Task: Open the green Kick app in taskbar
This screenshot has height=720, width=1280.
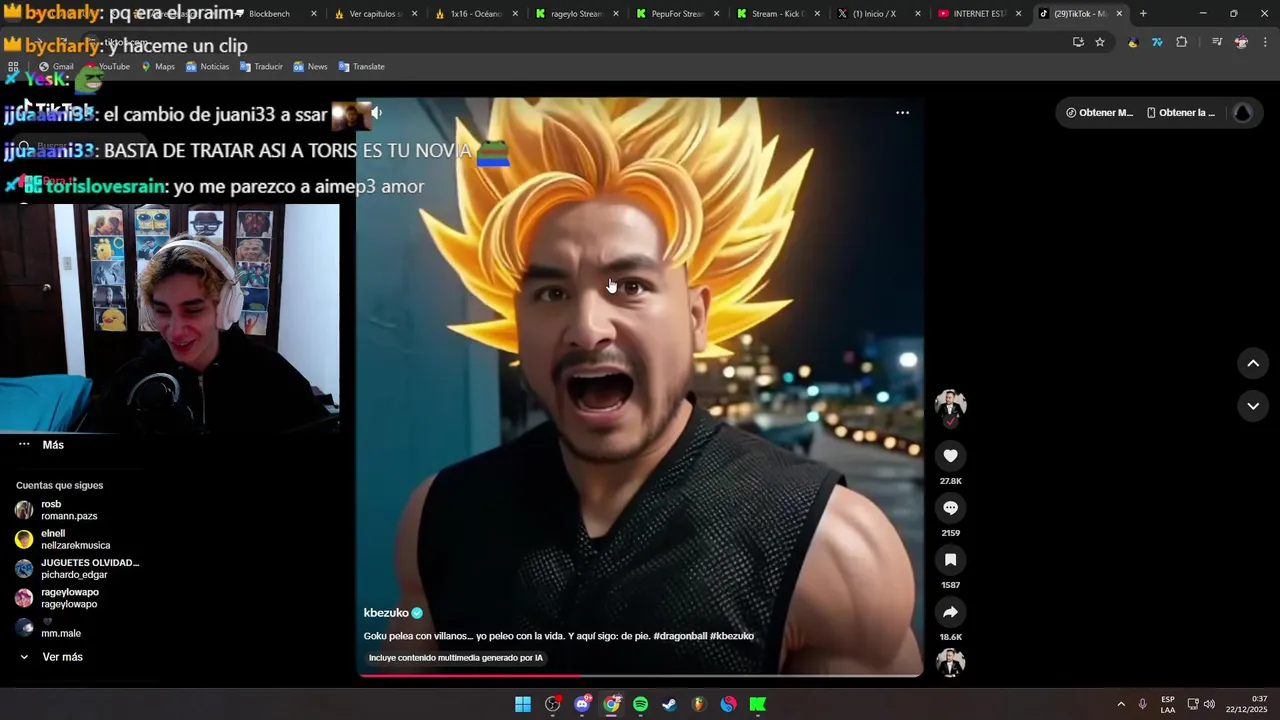Action: point(758,705)
